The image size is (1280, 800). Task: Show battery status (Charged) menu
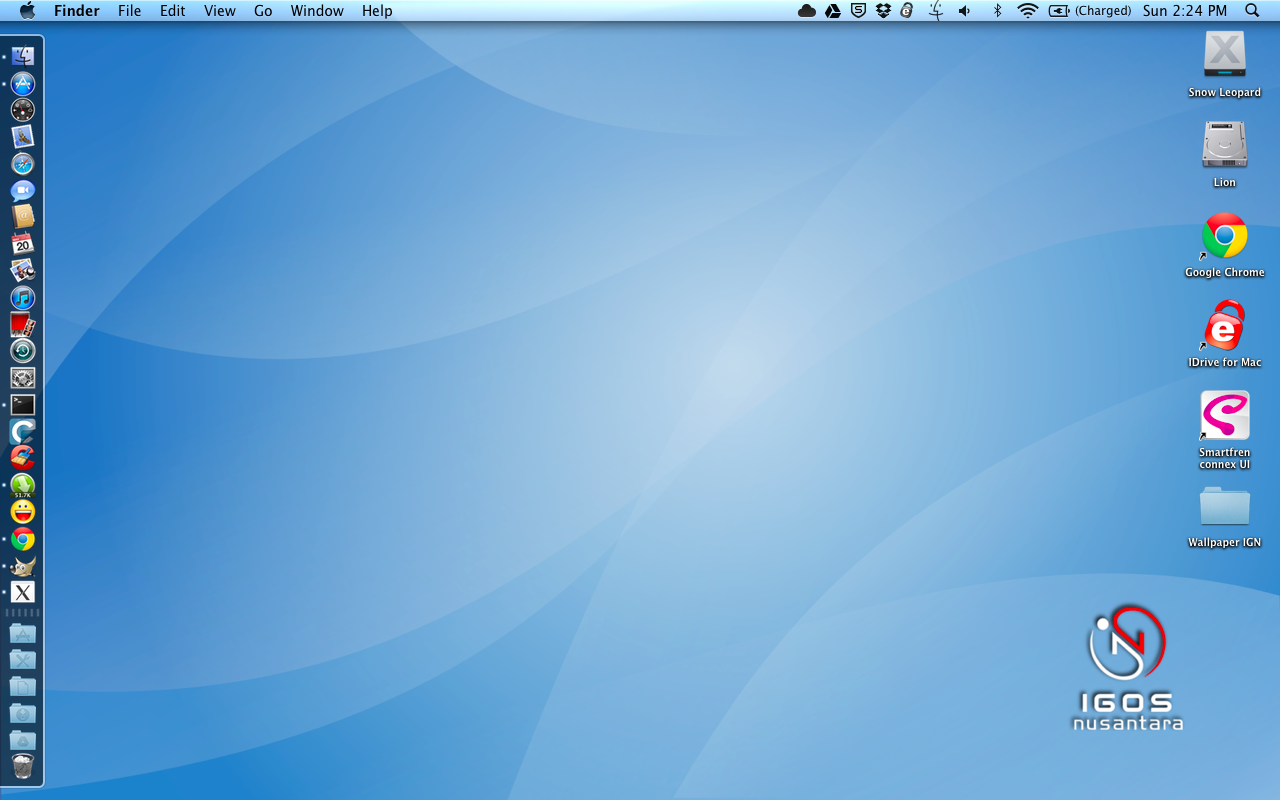point(1090,11)
